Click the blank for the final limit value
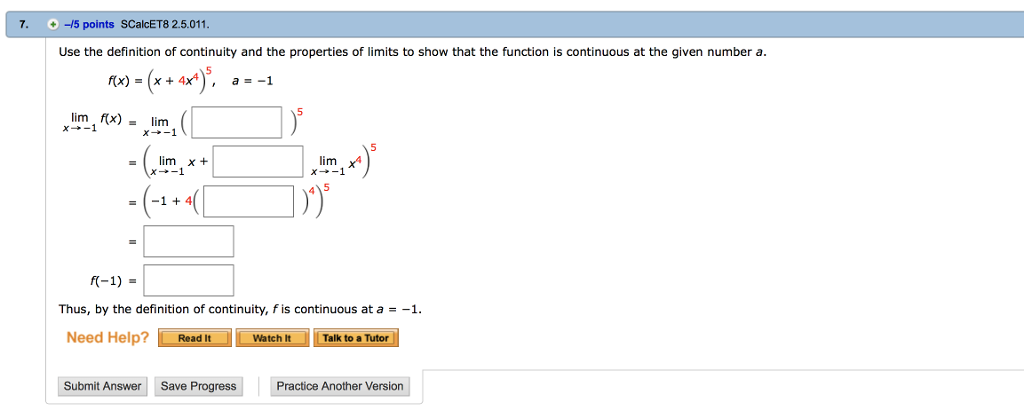Viewport: 1024px width, 418px height. coord(188,241)
